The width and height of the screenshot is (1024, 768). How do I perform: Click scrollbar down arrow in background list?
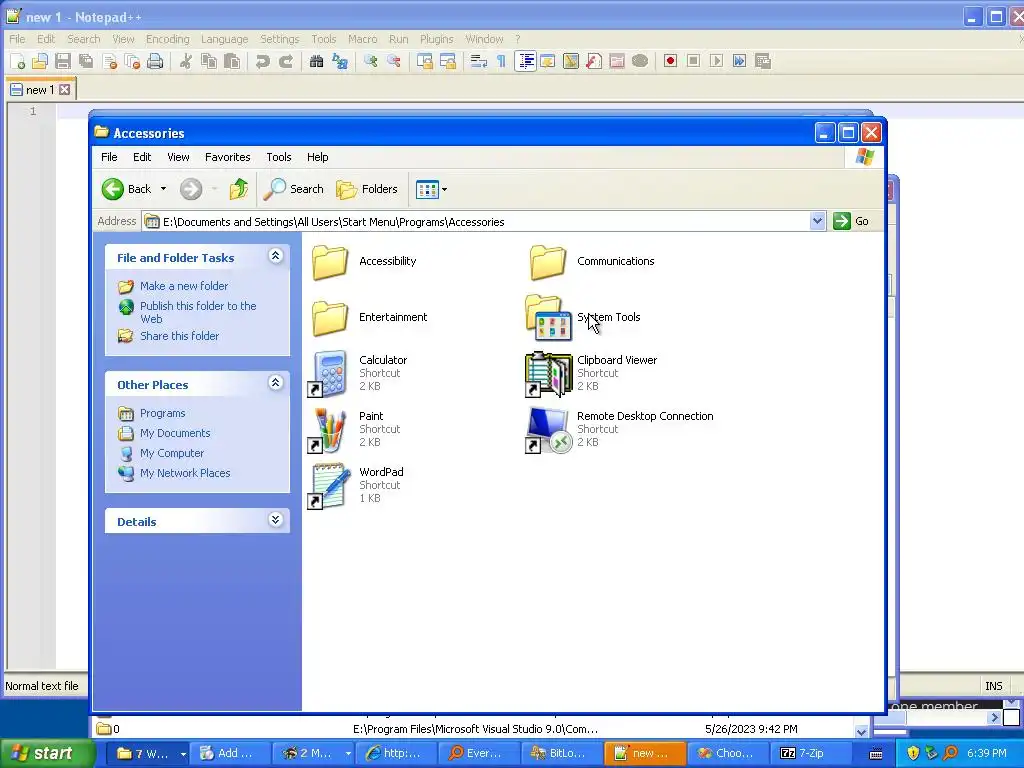(861, 731)
